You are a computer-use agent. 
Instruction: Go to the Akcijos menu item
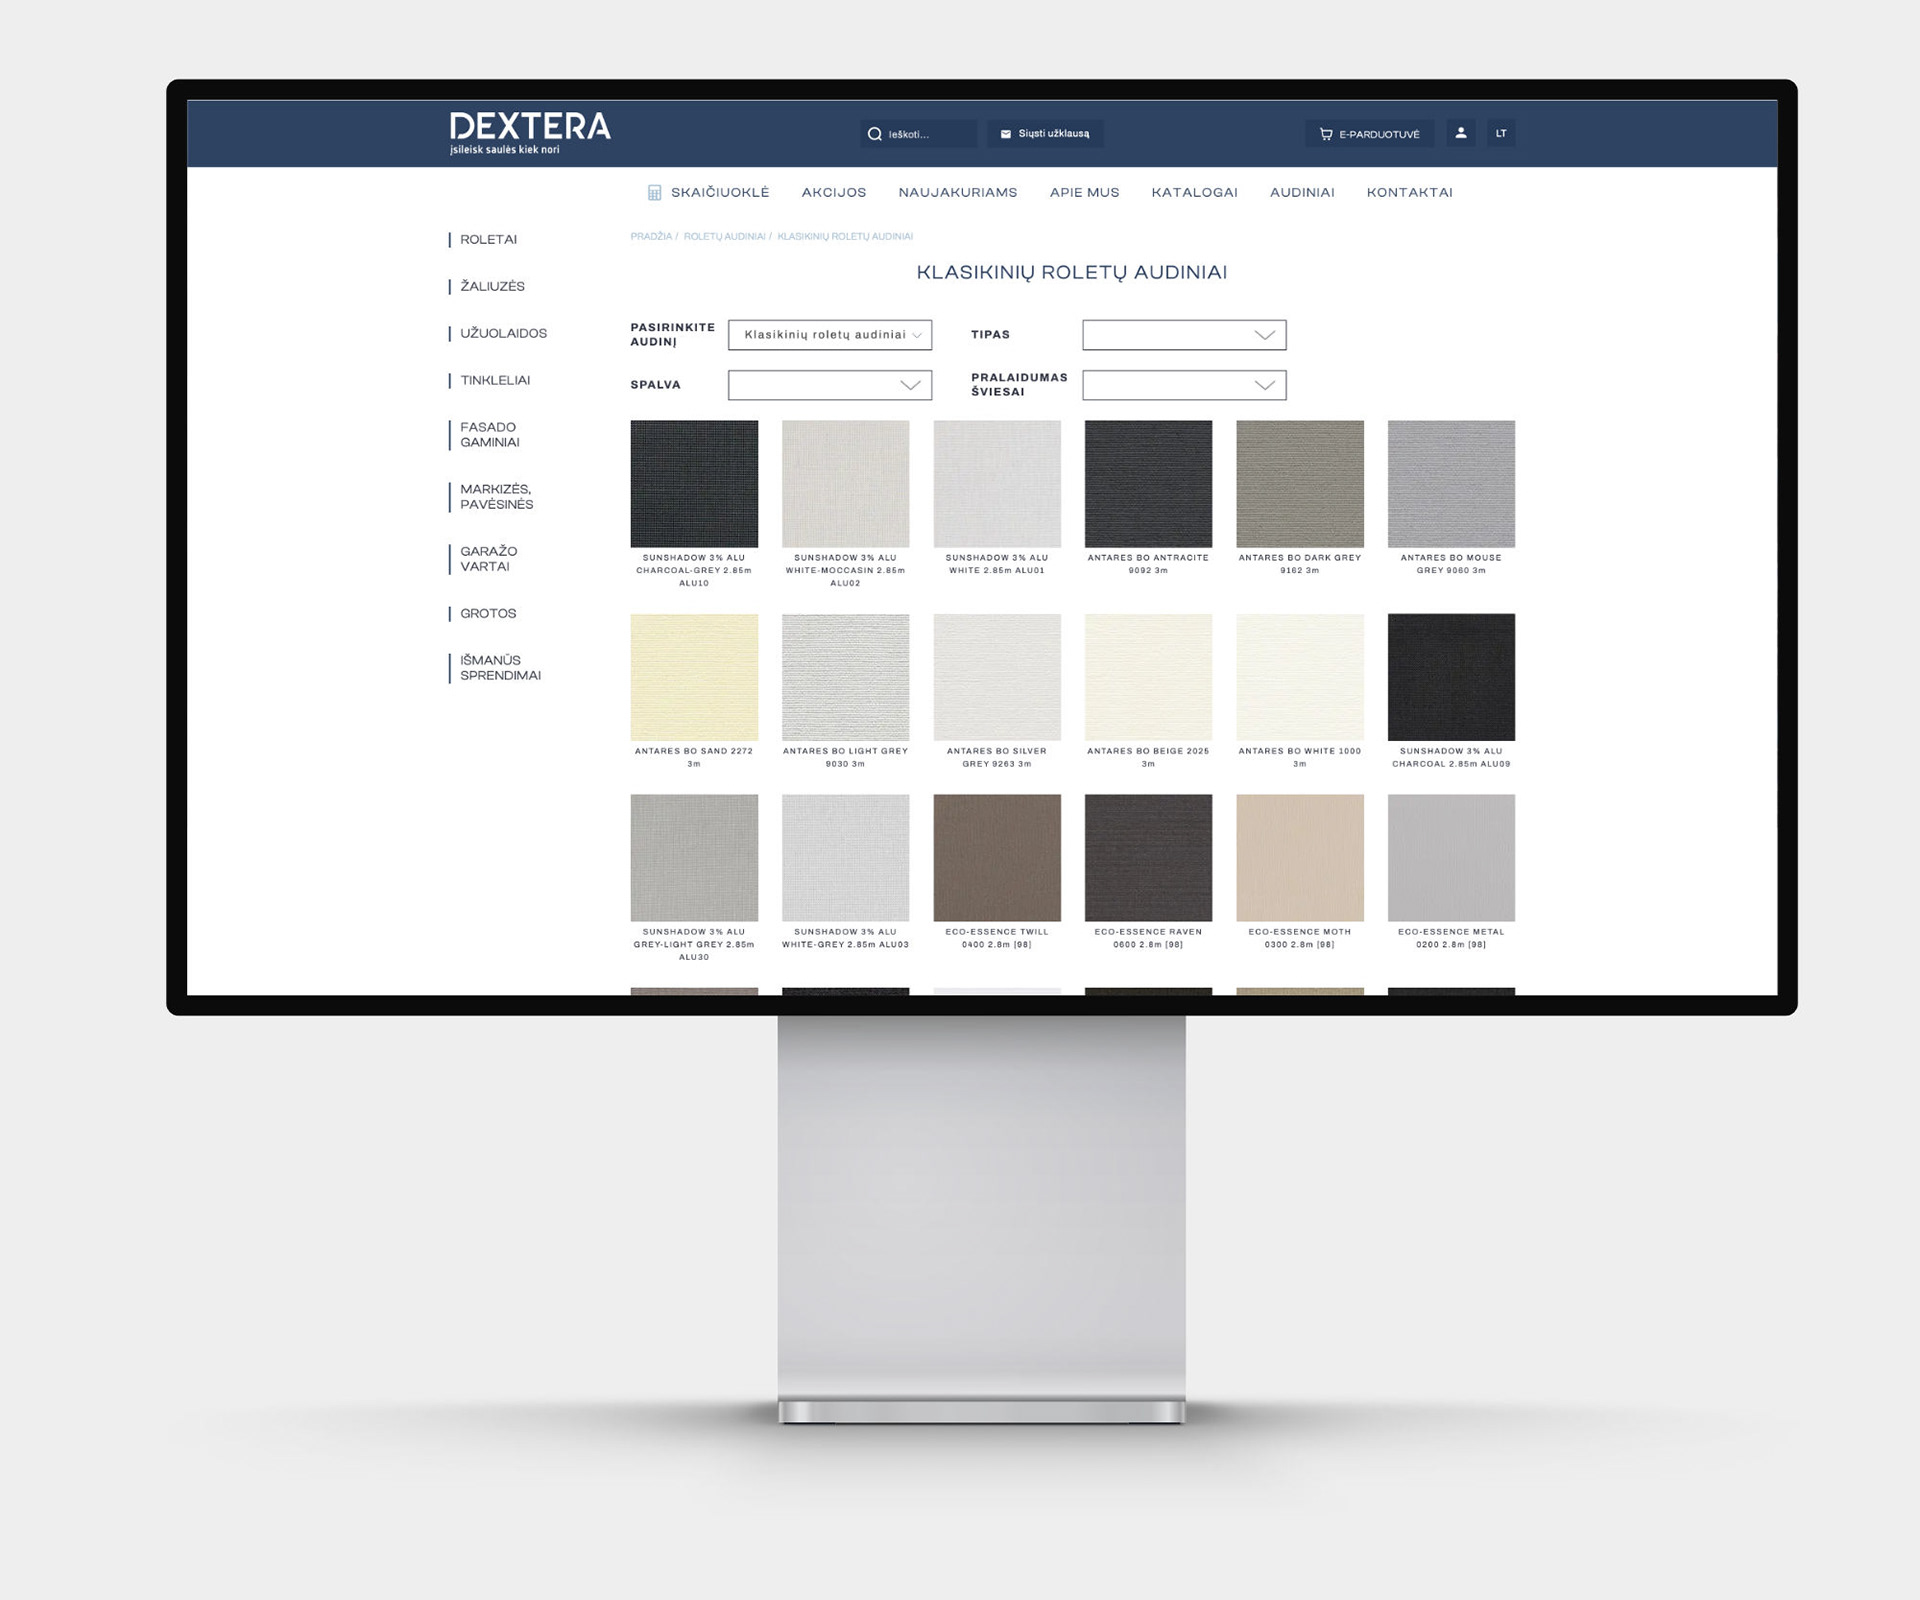coord(834,193)
